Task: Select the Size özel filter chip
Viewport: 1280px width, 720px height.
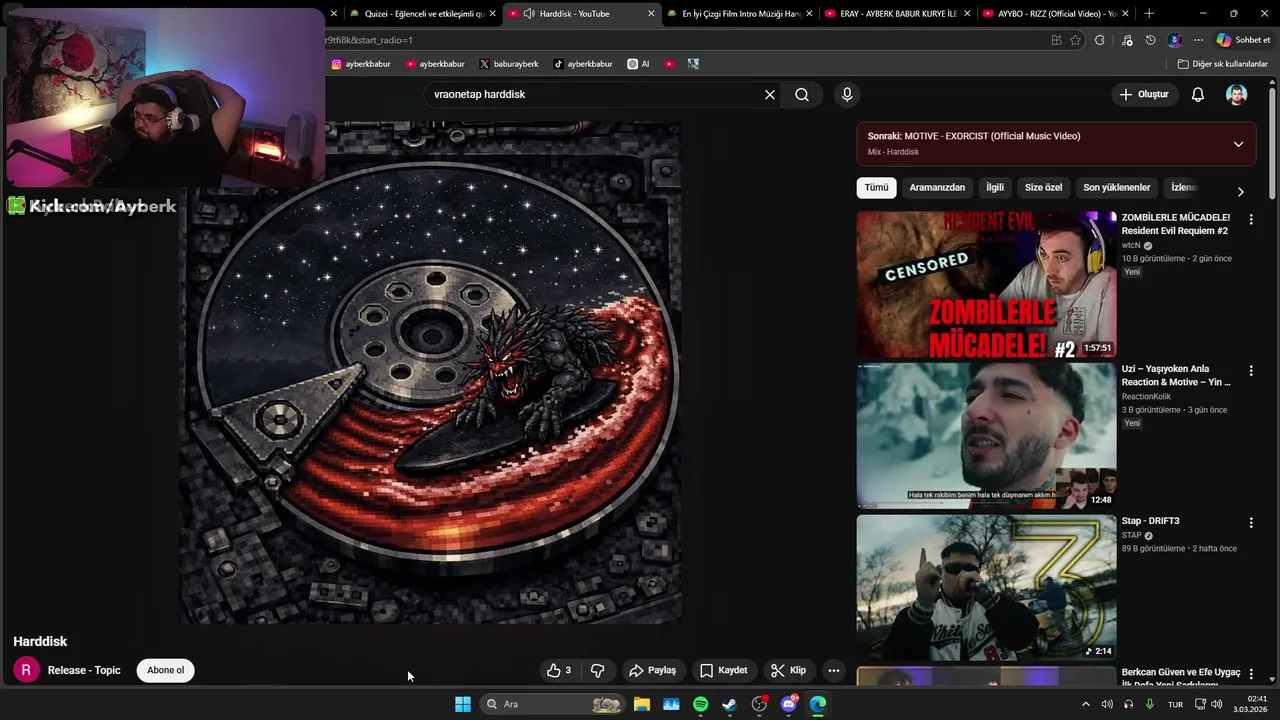Action: pyautogui.click(x=1043, y=188)
